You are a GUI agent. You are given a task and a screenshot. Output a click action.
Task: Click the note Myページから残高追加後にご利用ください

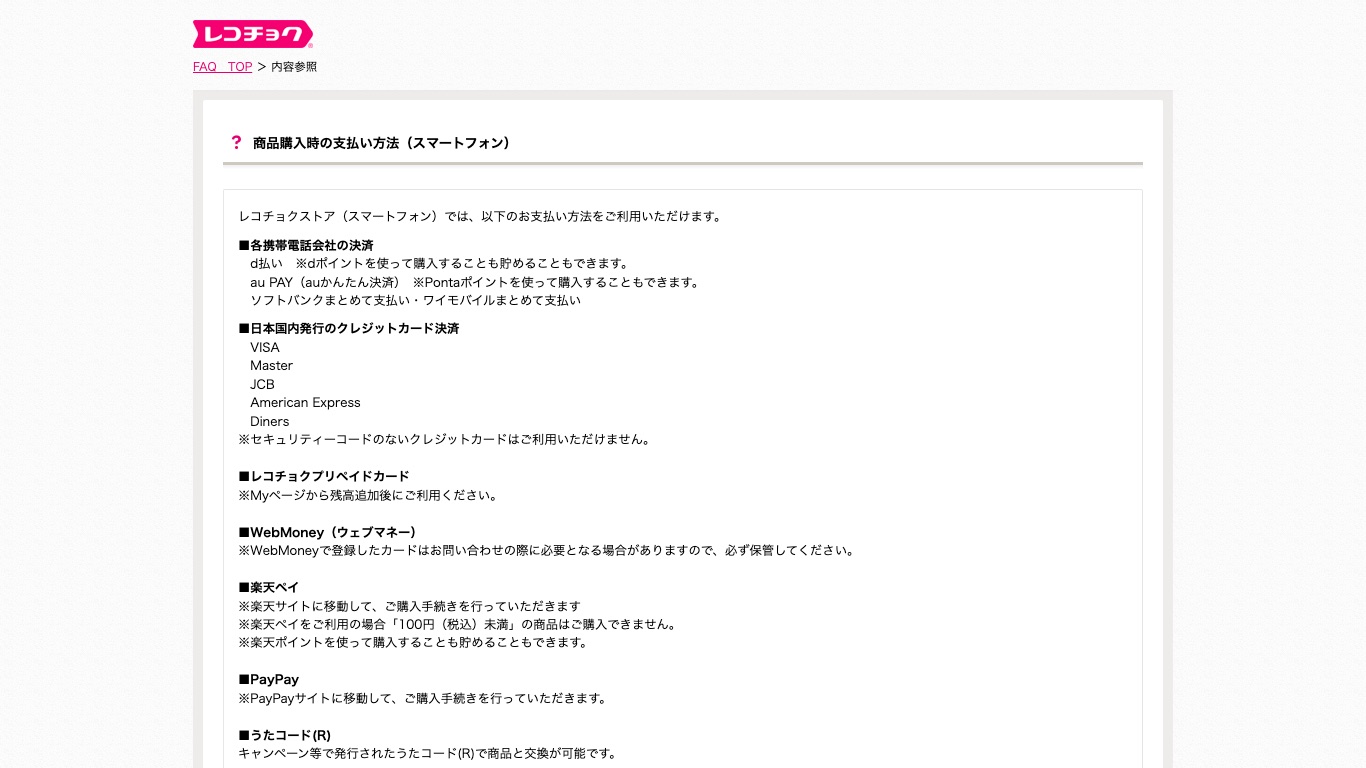coord(368,495)
